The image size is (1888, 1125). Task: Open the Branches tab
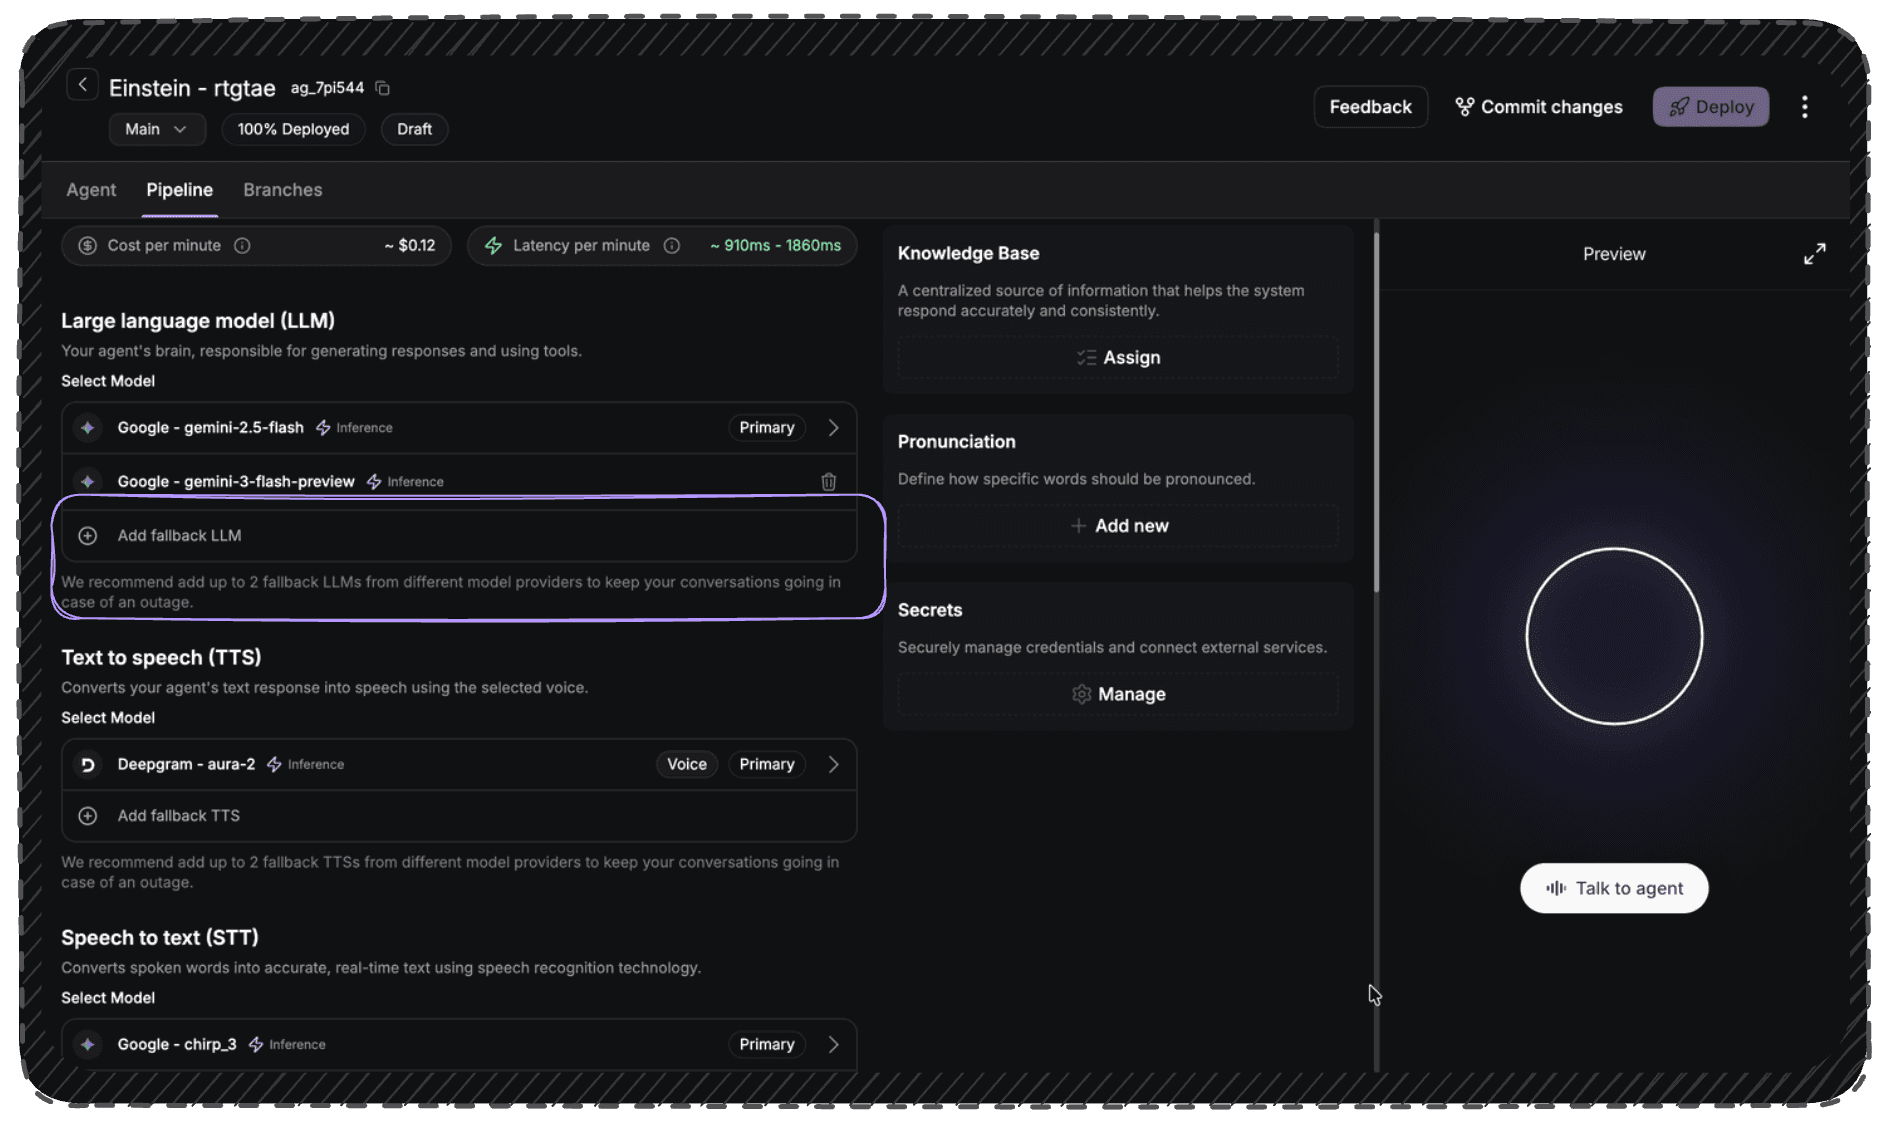pyautogui.click(x=283, y=190)
